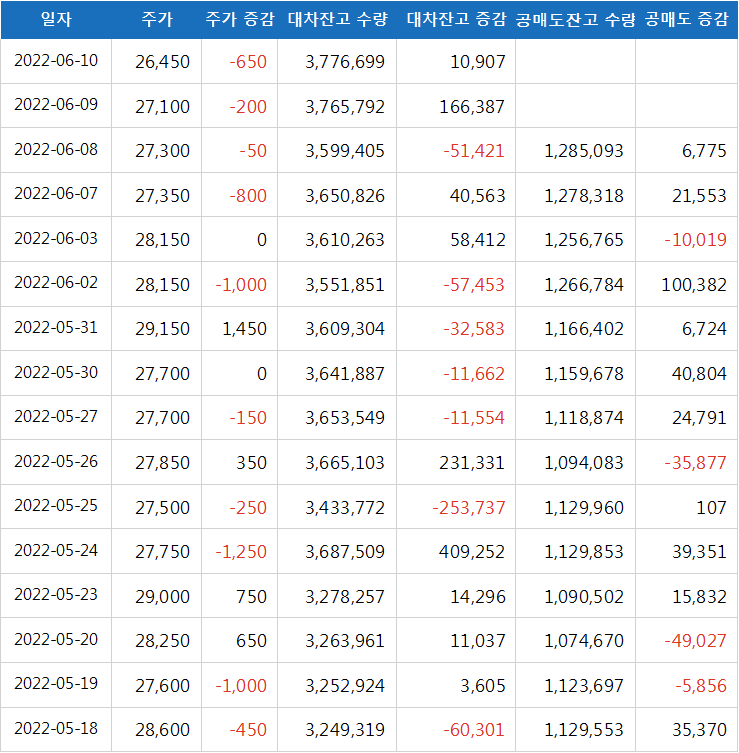The height and width of the screenshot is (753, 739).
Task: Select date cell 2022-06-02
Action: 56,283
